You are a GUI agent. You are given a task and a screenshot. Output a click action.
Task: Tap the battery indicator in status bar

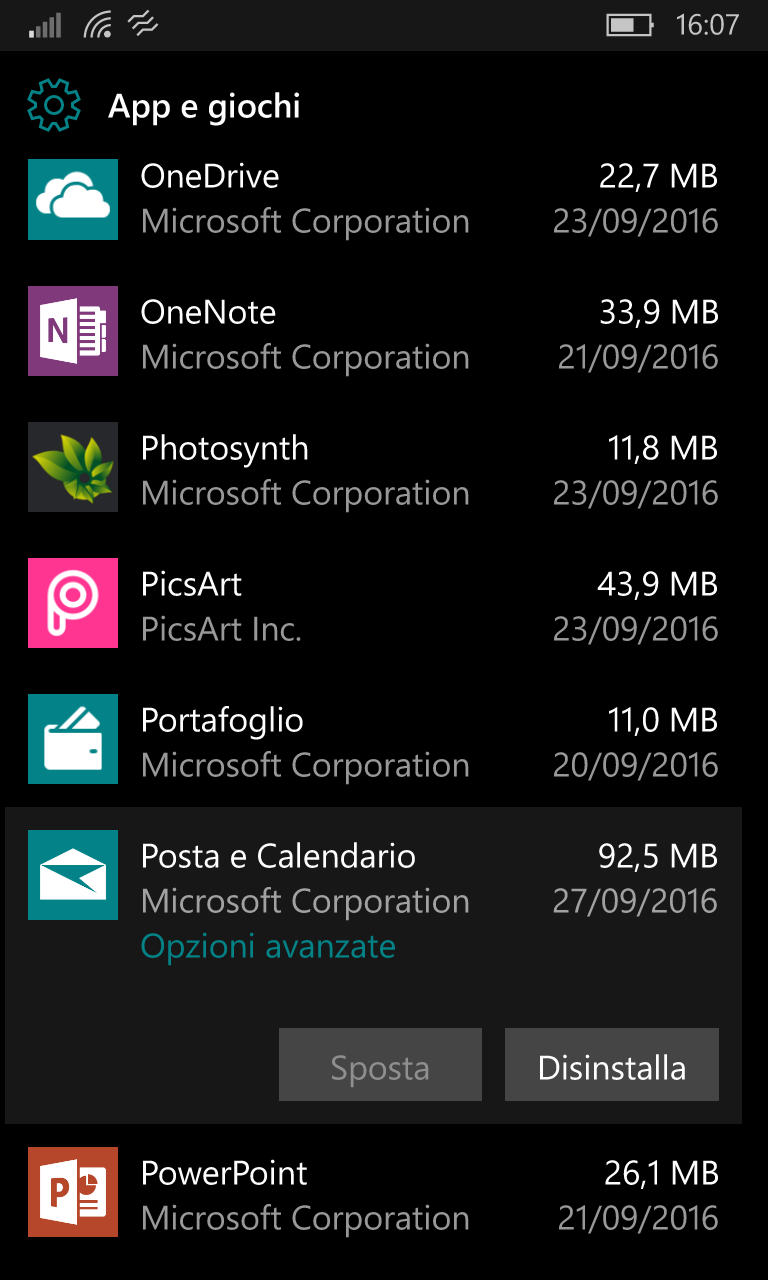pyautogui.click(x=630, y=24)
